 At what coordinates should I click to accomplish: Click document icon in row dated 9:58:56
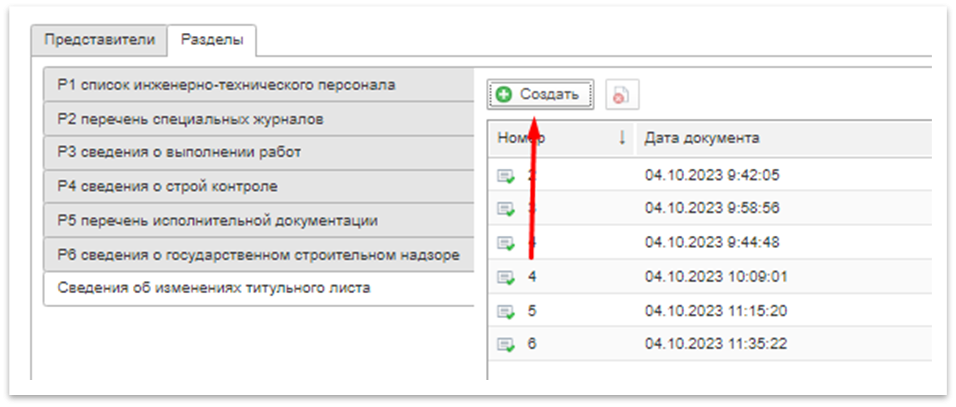click(506, 209)
